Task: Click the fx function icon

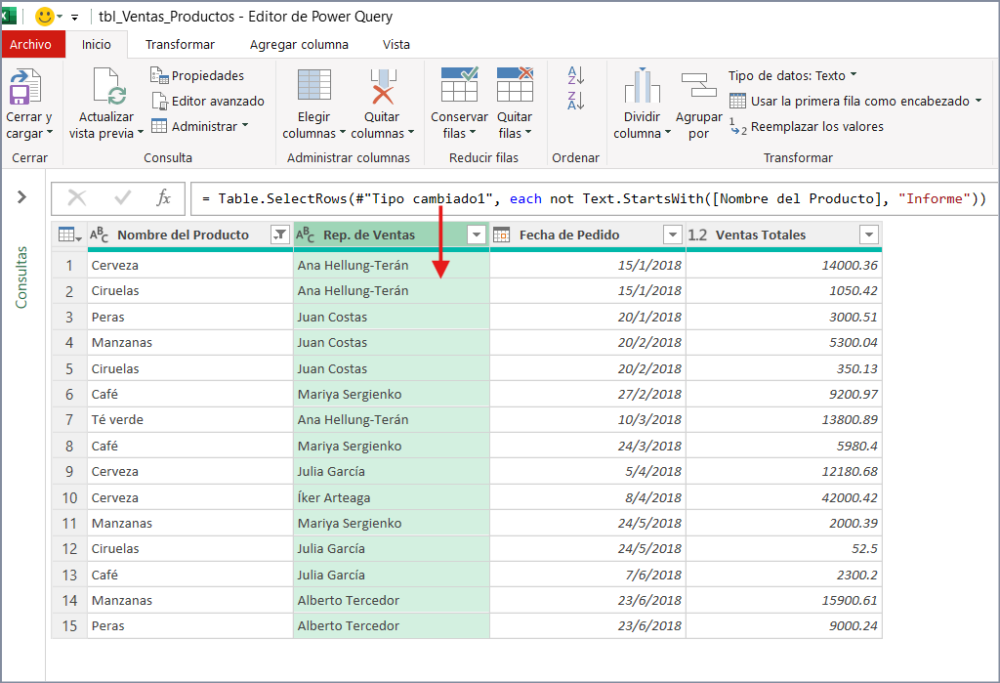Action: (x=163, y=198)
